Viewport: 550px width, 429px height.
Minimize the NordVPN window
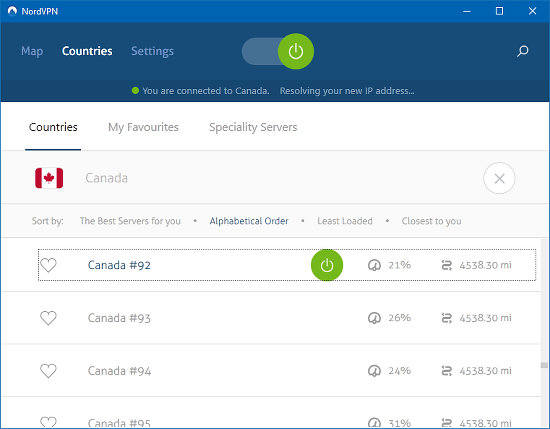point(467,11)
